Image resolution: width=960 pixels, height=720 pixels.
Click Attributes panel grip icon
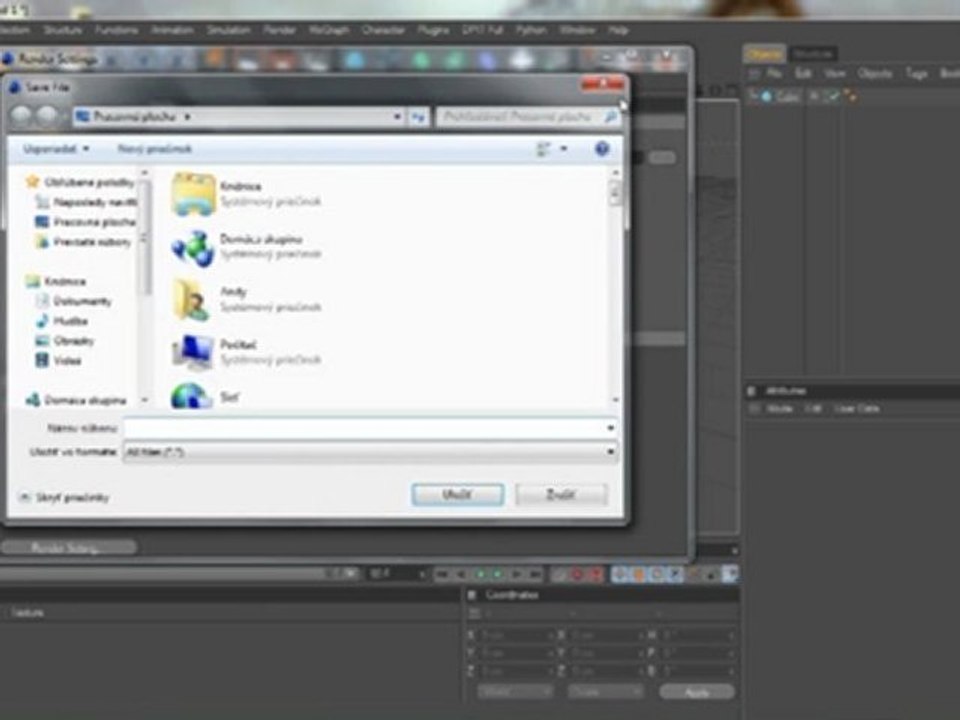point(751,391)
